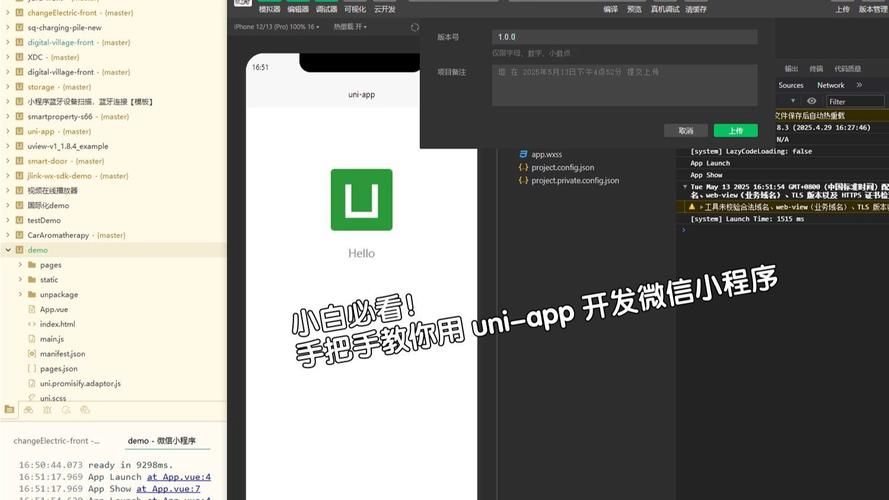Switch to the Sources devtools tab

point(791,85)
